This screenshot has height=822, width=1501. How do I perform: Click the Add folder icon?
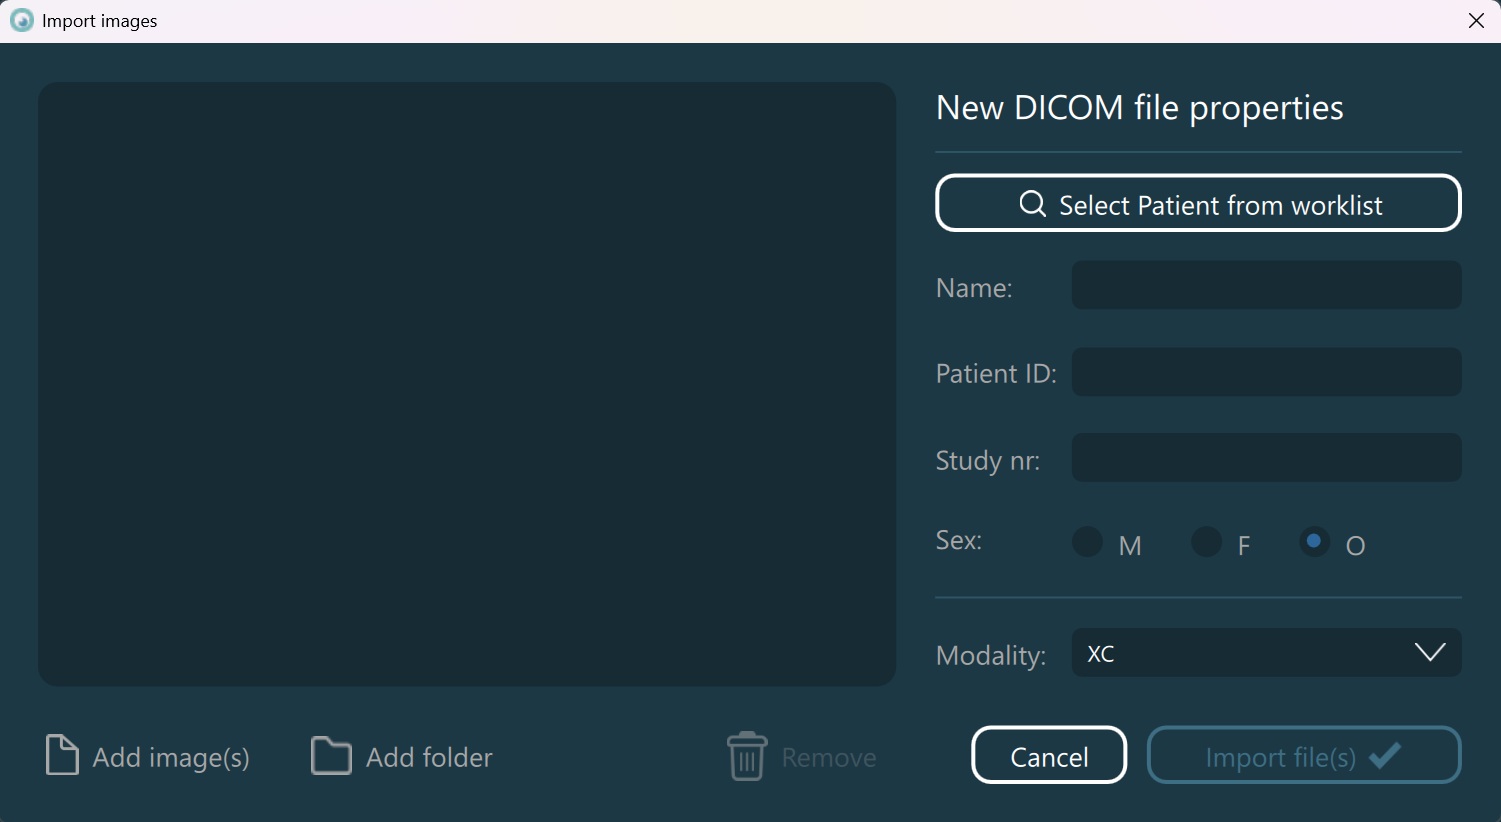[x=331, y=756]
